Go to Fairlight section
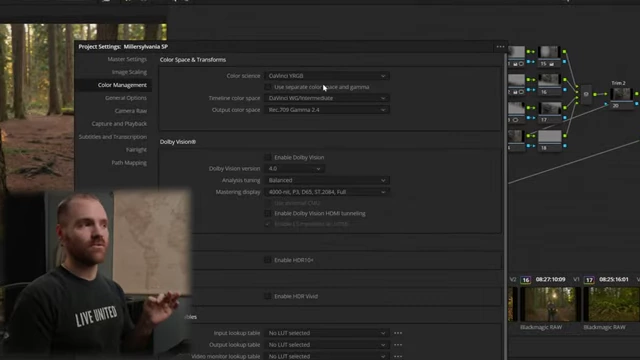 pyautogui.click(x=136, y=150)
